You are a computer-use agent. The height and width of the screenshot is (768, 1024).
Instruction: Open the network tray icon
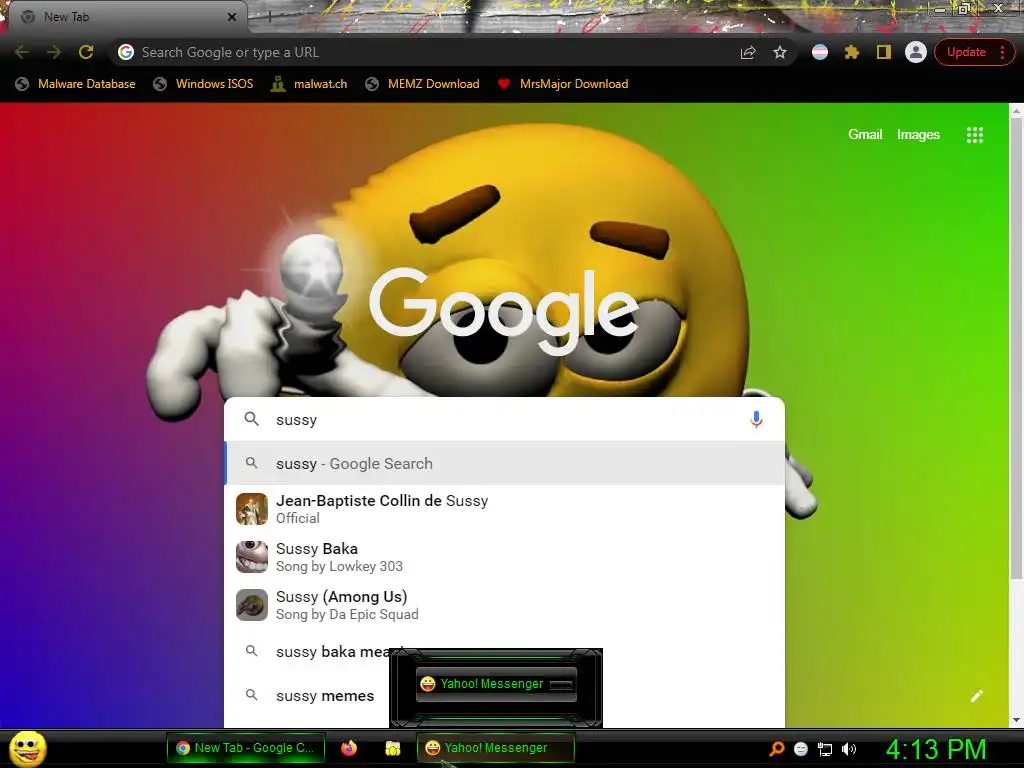[x=825, y=749]
